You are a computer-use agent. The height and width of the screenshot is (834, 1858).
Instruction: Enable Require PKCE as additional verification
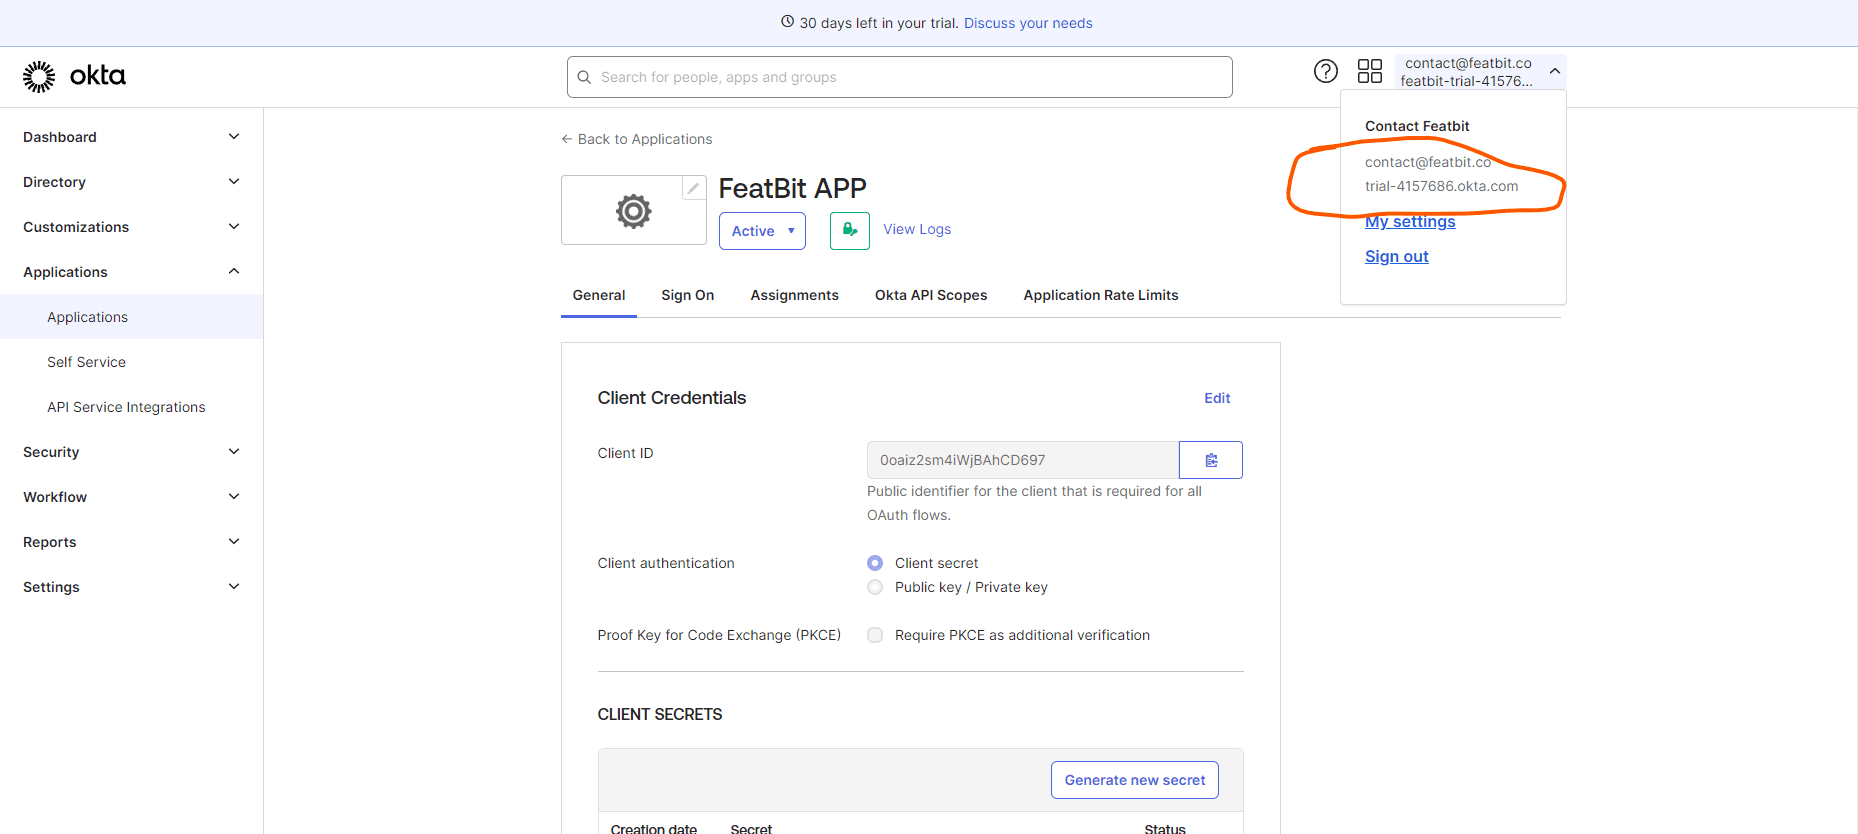(875, 635)
